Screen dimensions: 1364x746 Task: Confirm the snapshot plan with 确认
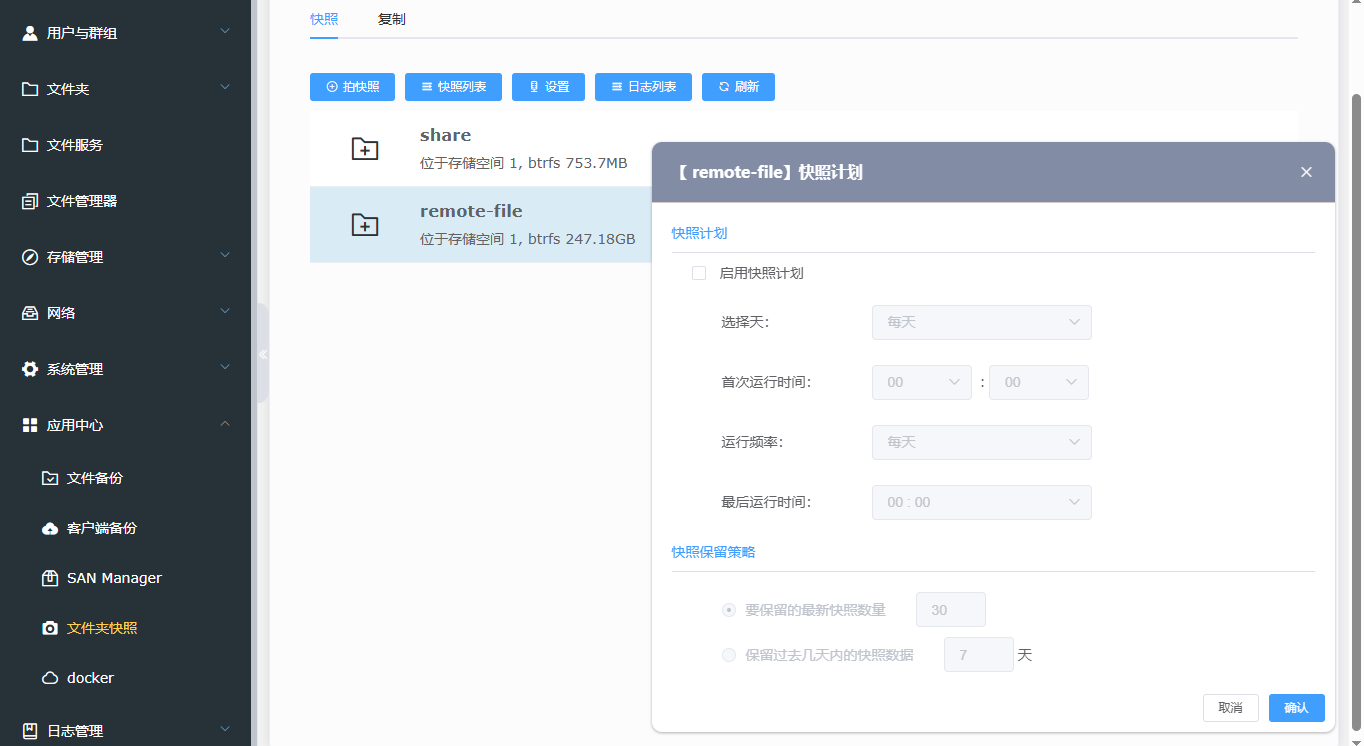point(1296,708)
